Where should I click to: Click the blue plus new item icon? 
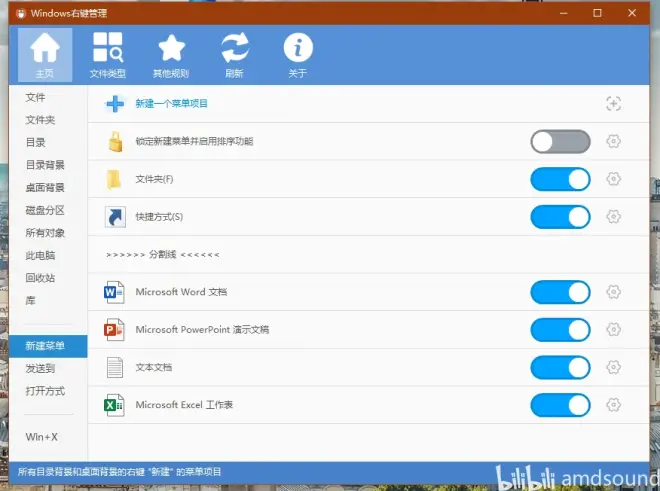[x=115, y=104]
